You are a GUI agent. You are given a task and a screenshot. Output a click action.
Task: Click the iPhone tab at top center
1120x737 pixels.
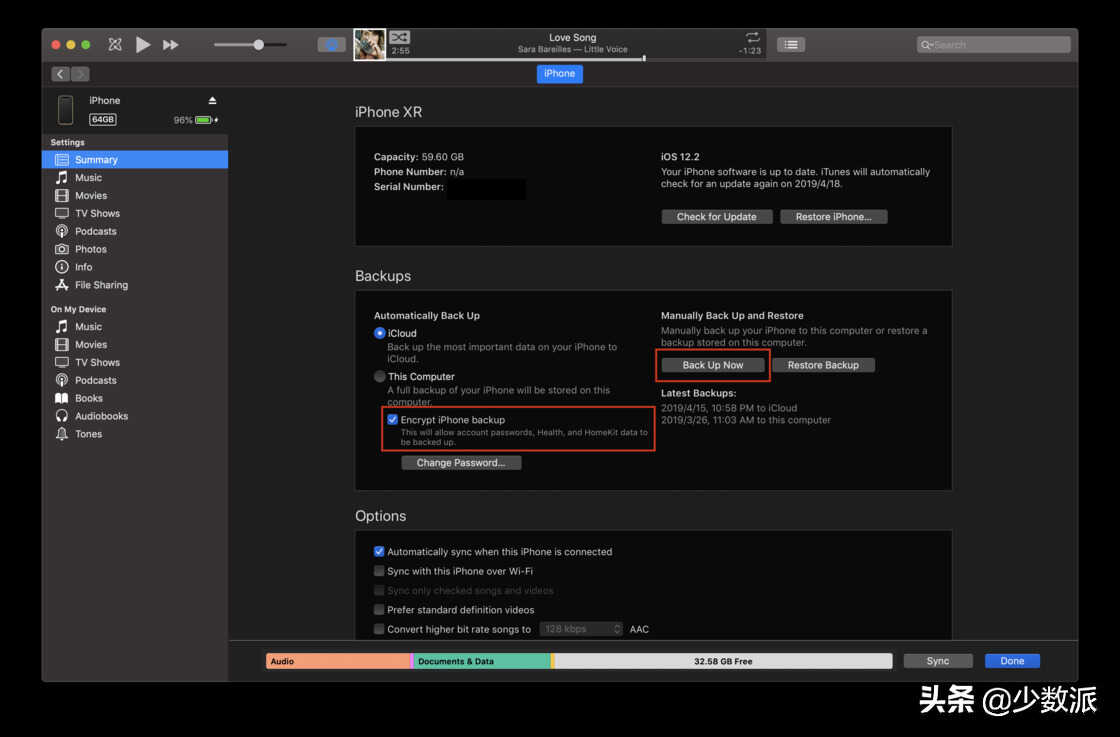click(559, 73)
